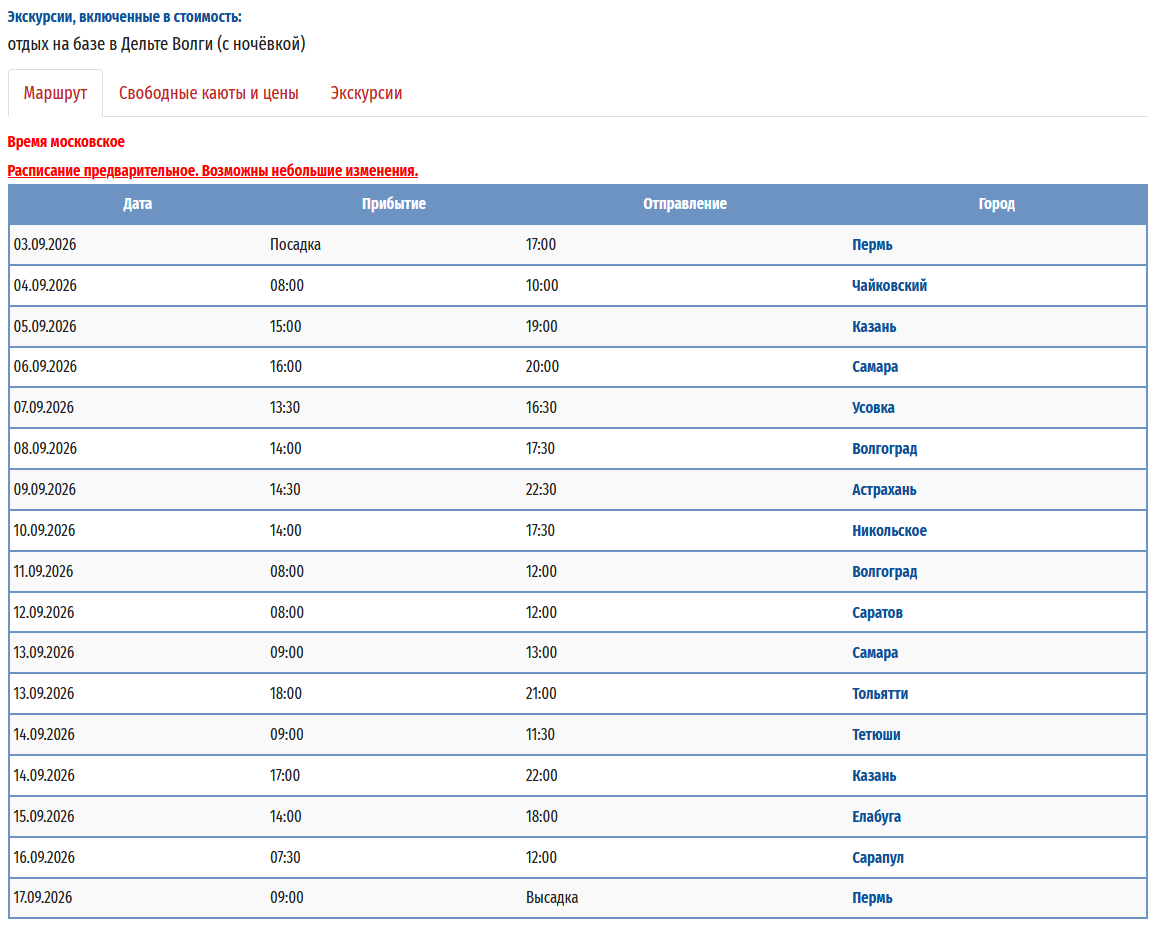Click the underlined Расписание предварительное notice
Viewport: 1154px width, 927px height.
point(212,171)
